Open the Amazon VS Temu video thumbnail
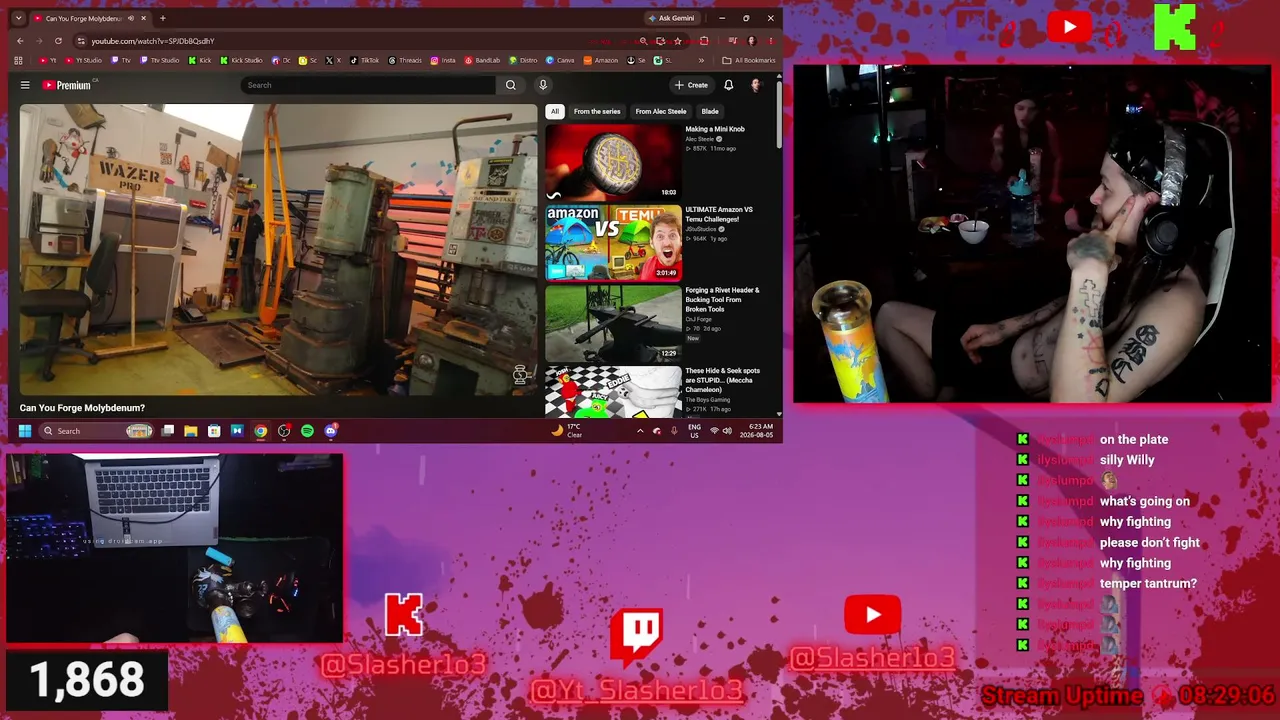The image size is (1280, 720). pos(613,242)
